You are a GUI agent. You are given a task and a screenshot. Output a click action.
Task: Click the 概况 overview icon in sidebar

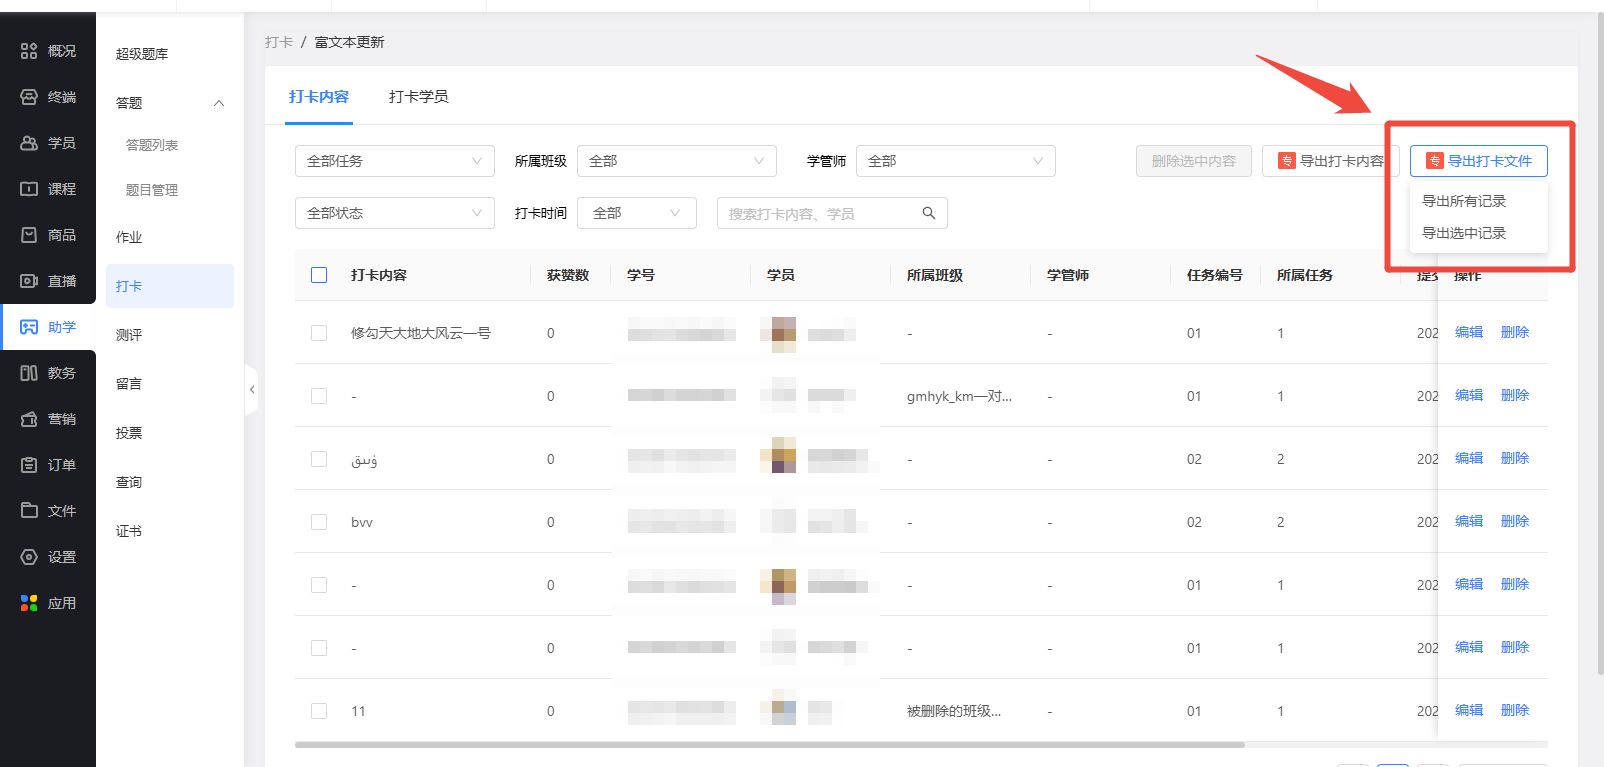[x=29, y=51]
